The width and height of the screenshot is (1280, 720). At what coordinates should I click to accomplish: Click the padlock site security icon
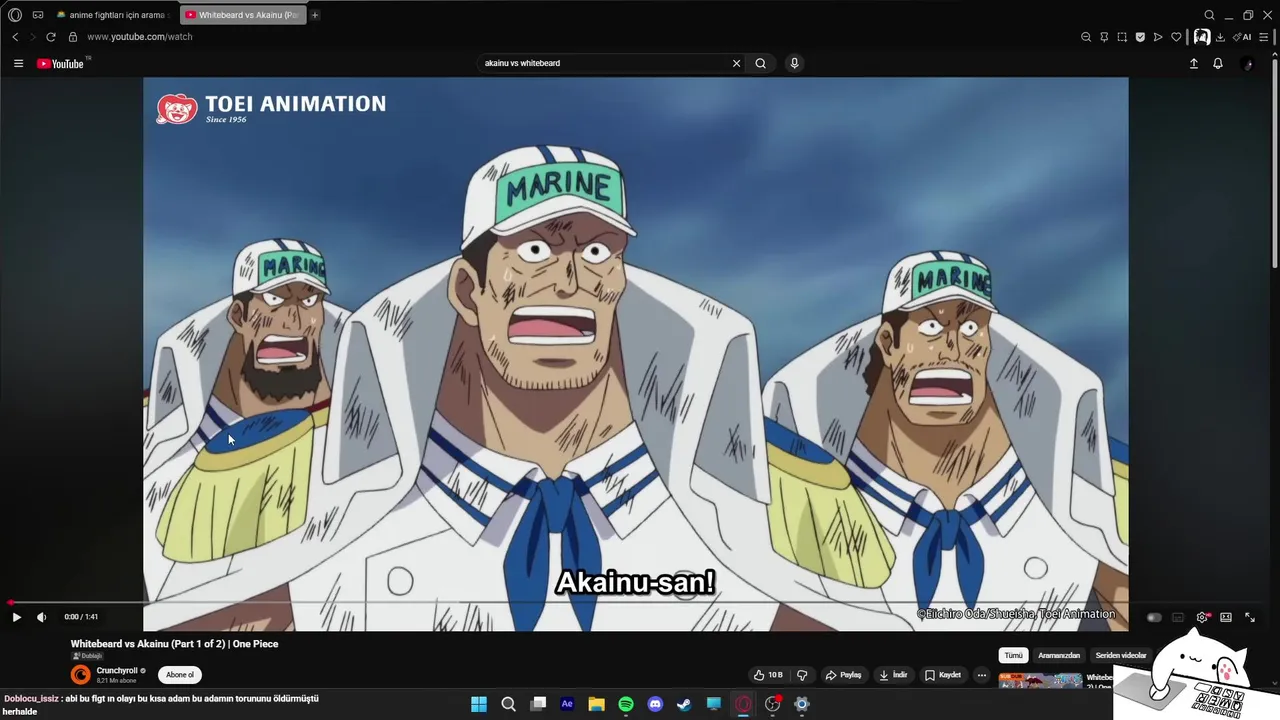pos(73,37)
